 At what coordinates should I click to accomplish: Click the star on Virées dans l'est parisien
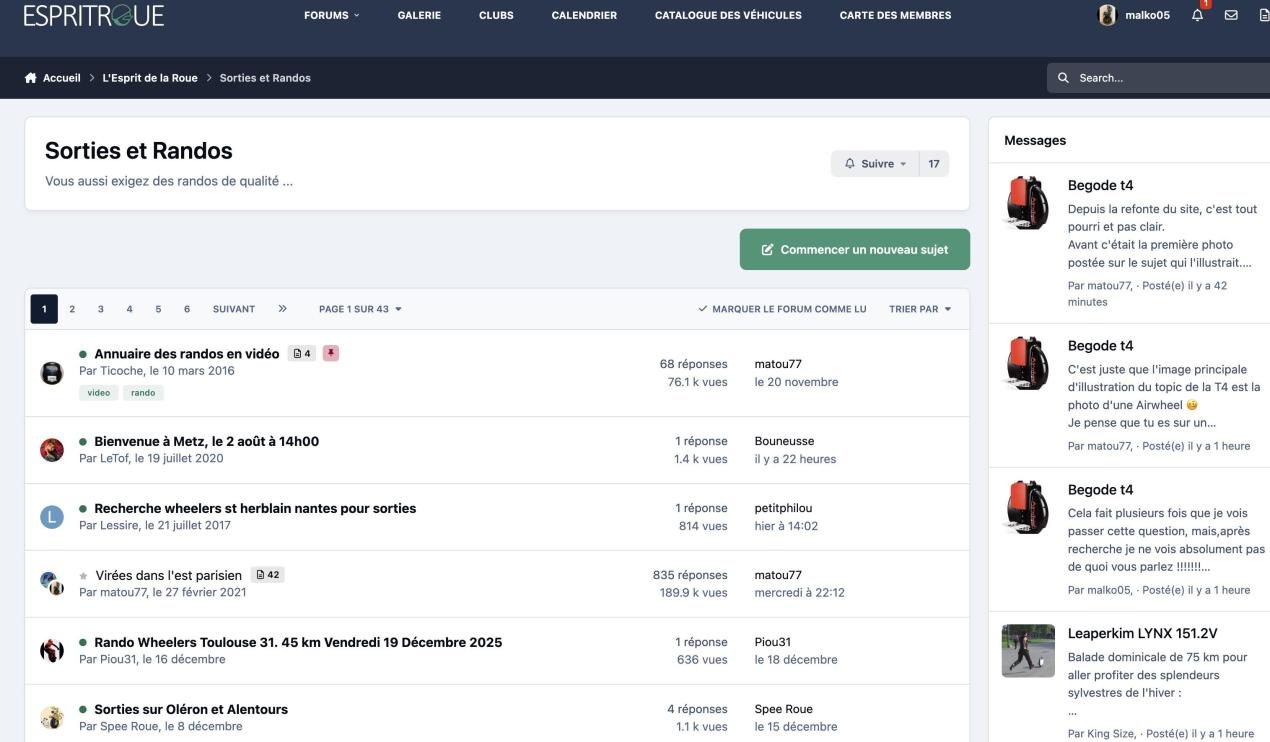(x=83, y=575)
